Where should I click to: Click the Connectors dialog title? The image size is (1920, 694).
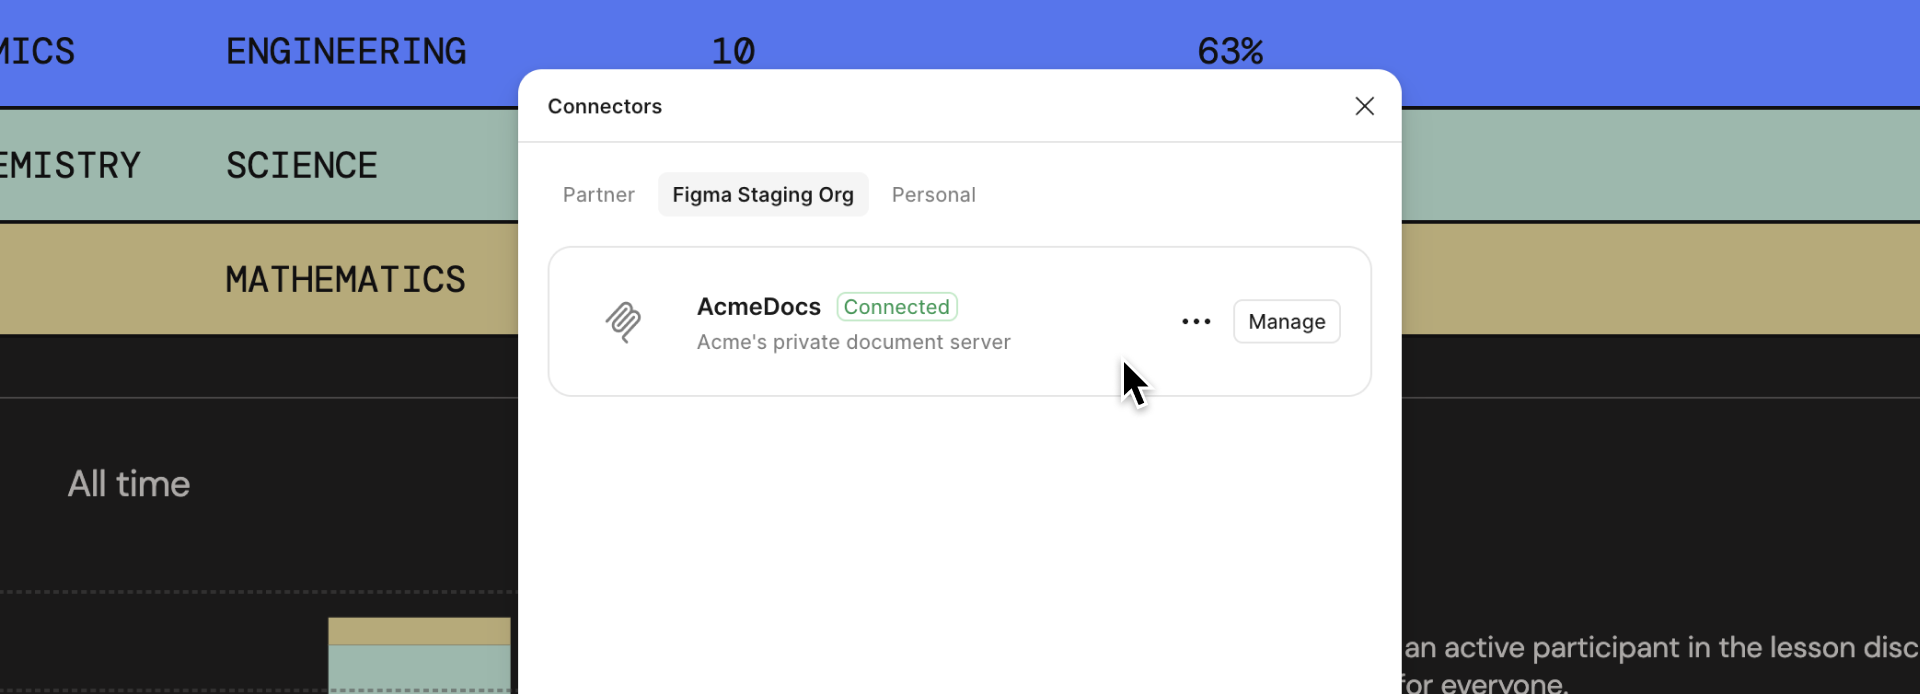coord(604,106)
